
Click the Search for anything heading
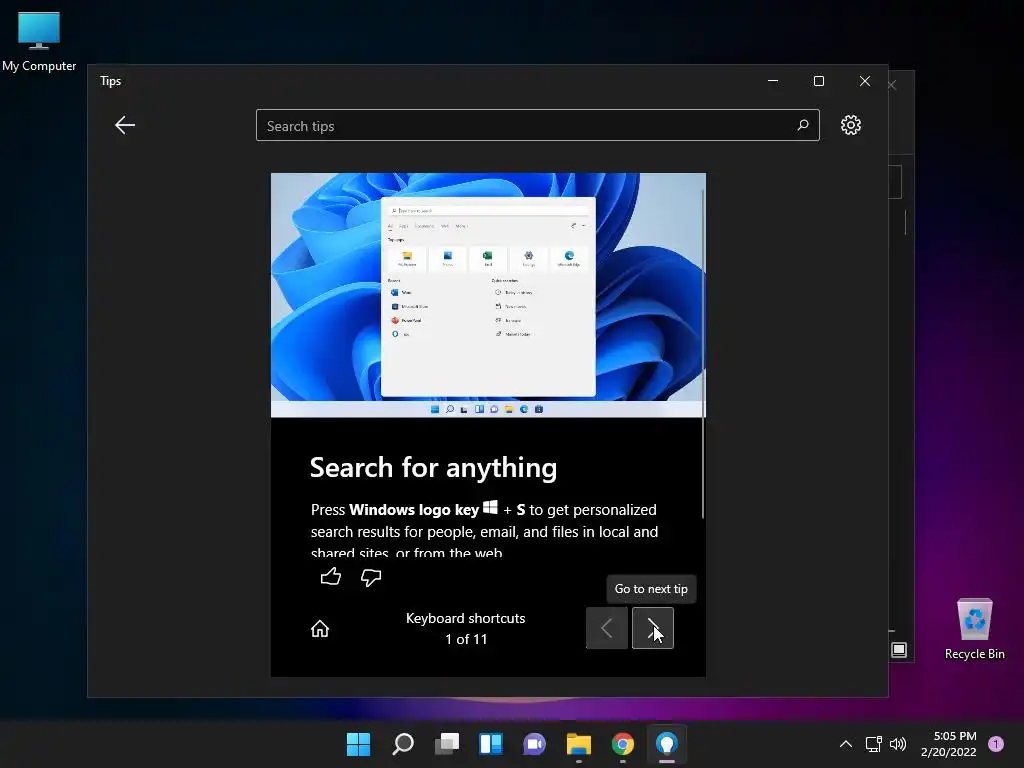coord(433,468)
